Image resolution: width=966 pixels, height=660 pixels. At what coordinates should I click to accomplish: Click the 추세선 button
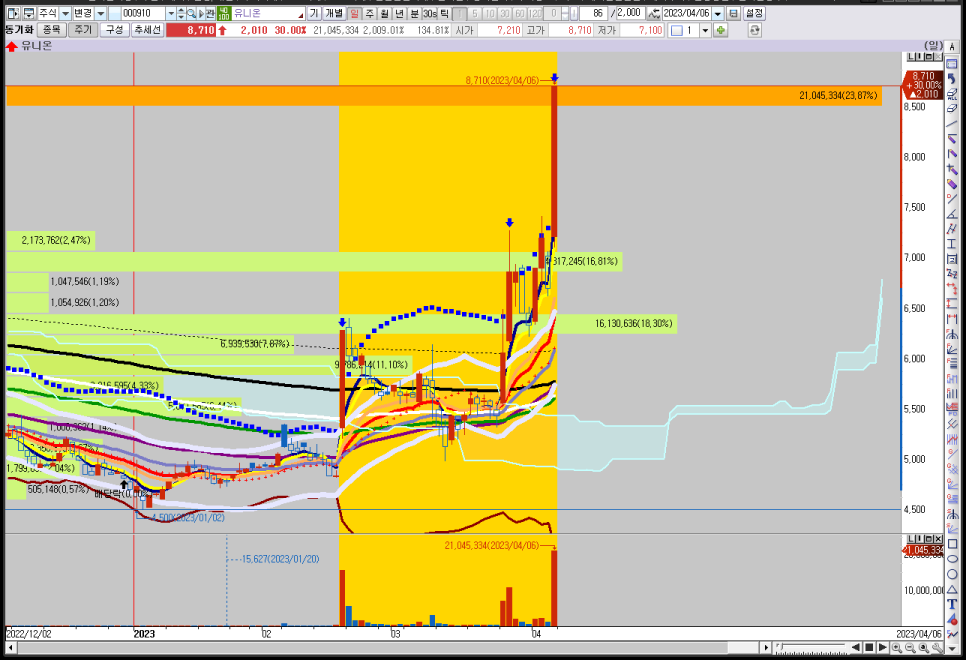coord(148,30)
